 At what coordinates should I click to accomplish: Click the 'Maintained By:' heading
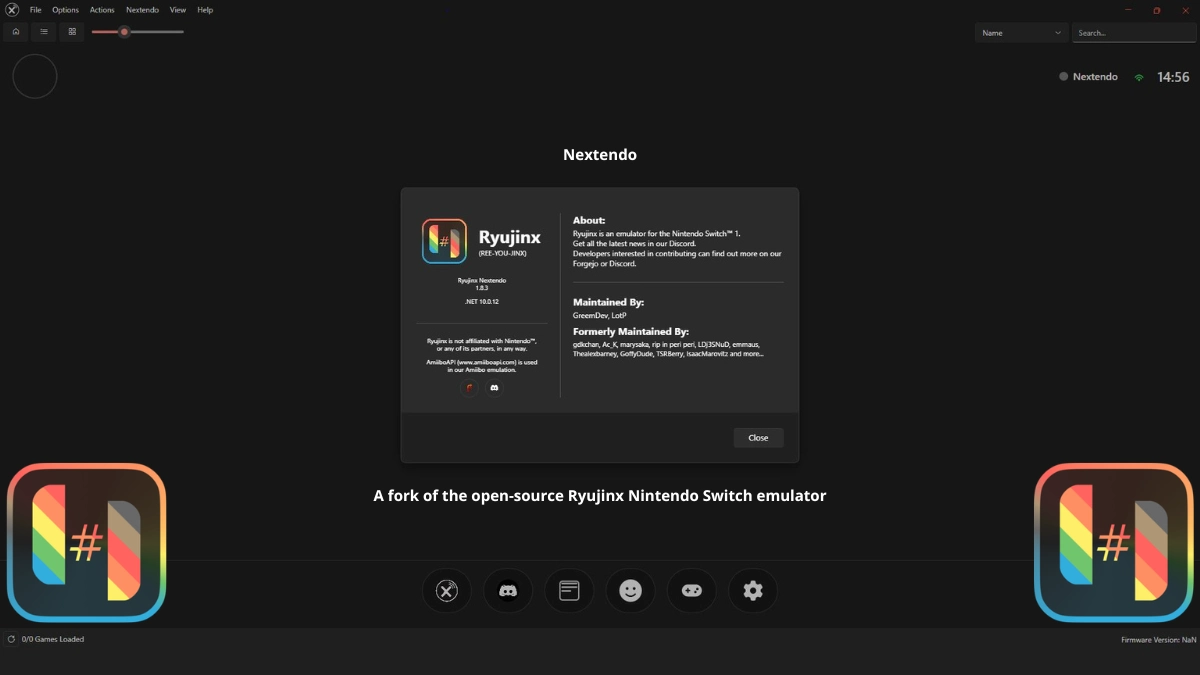coord(608,302)
